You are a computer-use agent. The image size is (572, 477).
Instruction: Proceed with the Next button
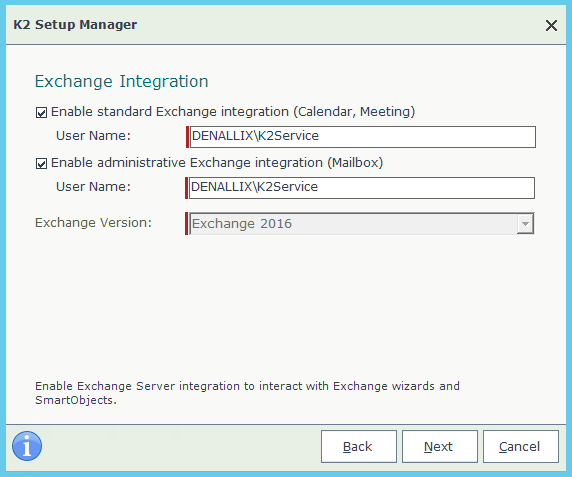coord(440,446)
